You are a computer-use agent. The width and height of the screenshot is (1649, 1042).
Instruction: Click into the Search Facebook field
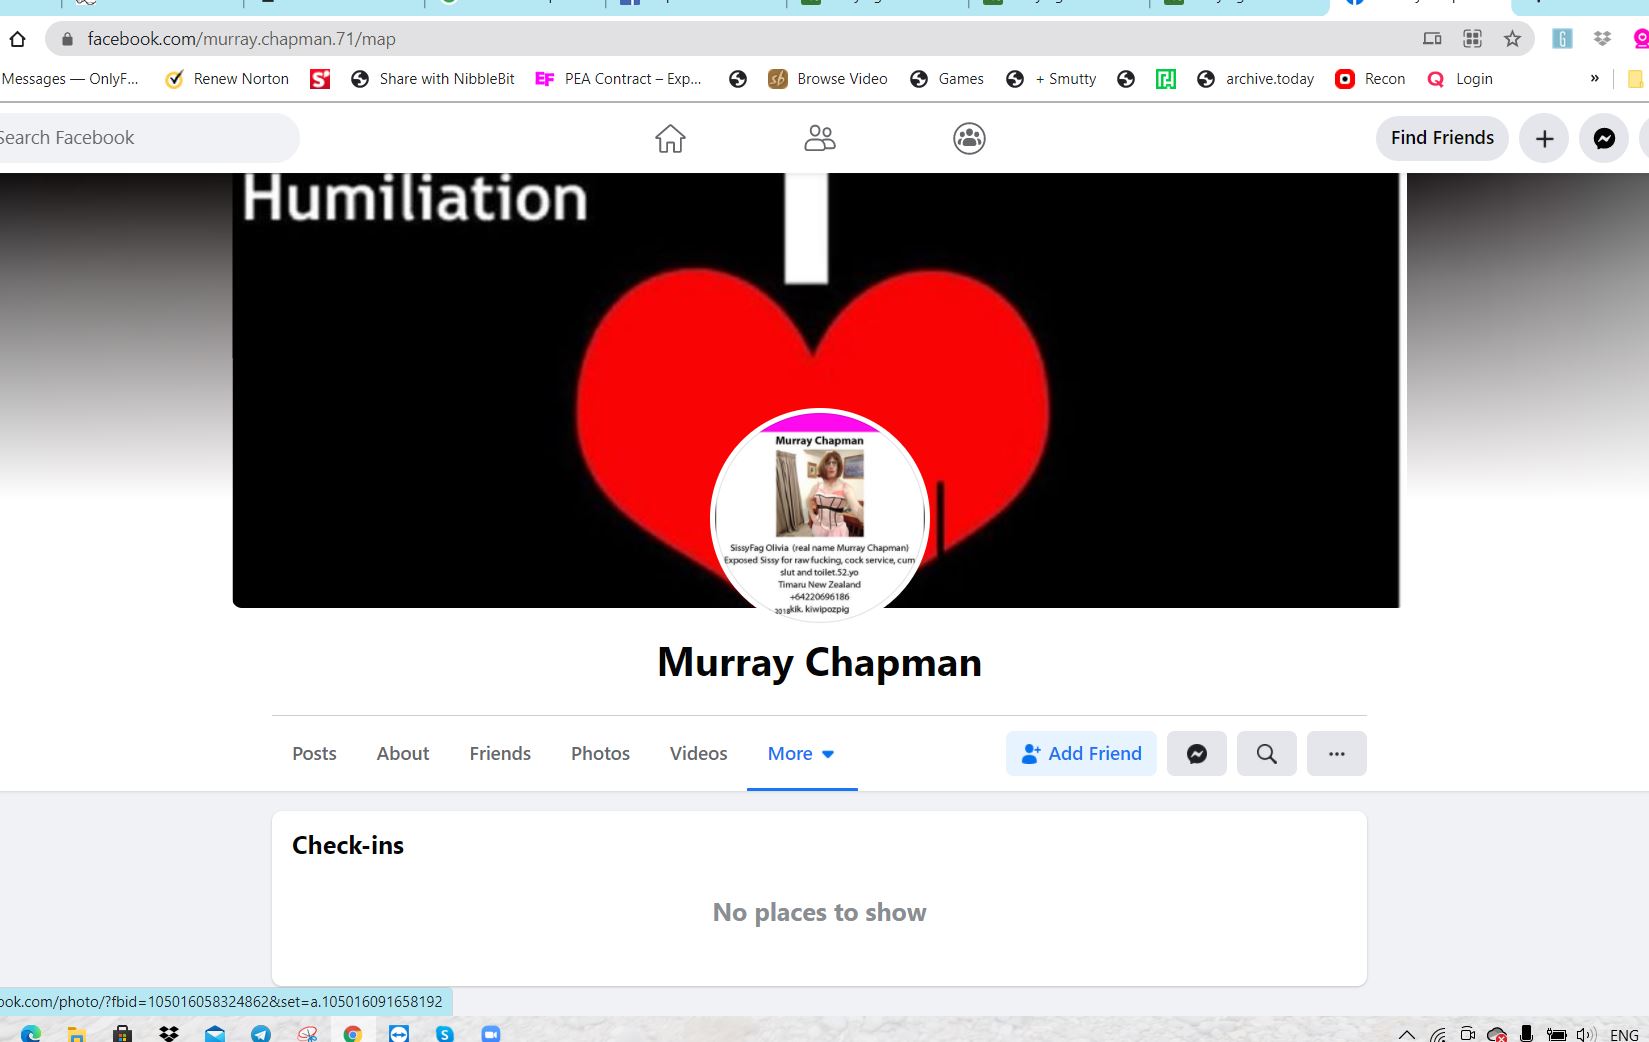coord(140,138)
